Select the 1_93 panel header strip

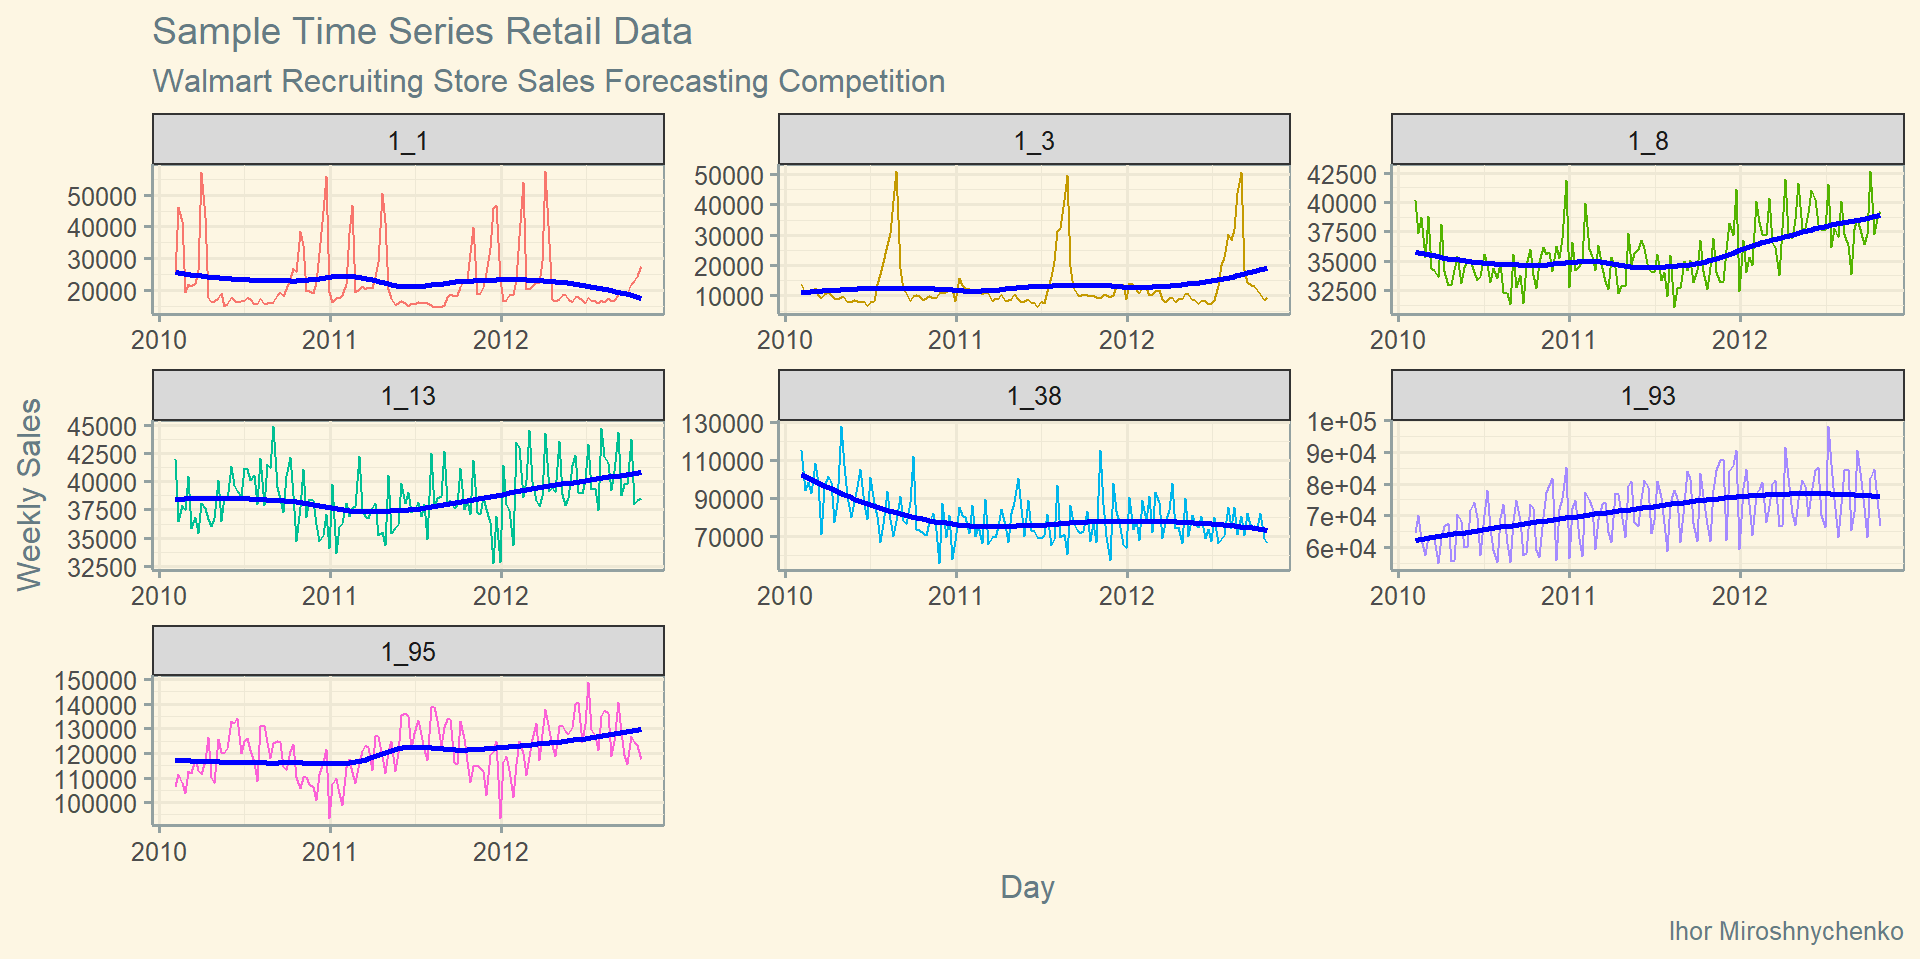pos(1647,396)
